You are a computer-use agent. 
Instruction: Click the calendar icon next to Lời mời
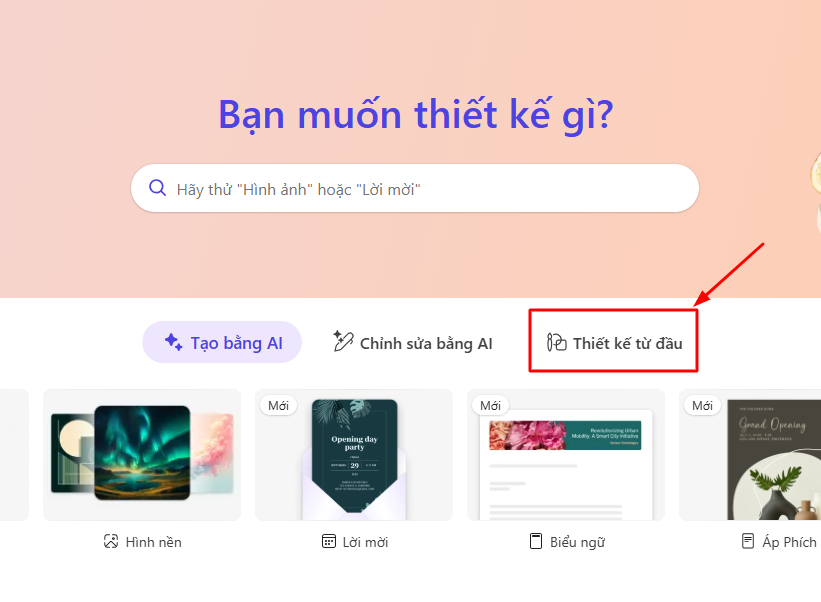(329, 541)
